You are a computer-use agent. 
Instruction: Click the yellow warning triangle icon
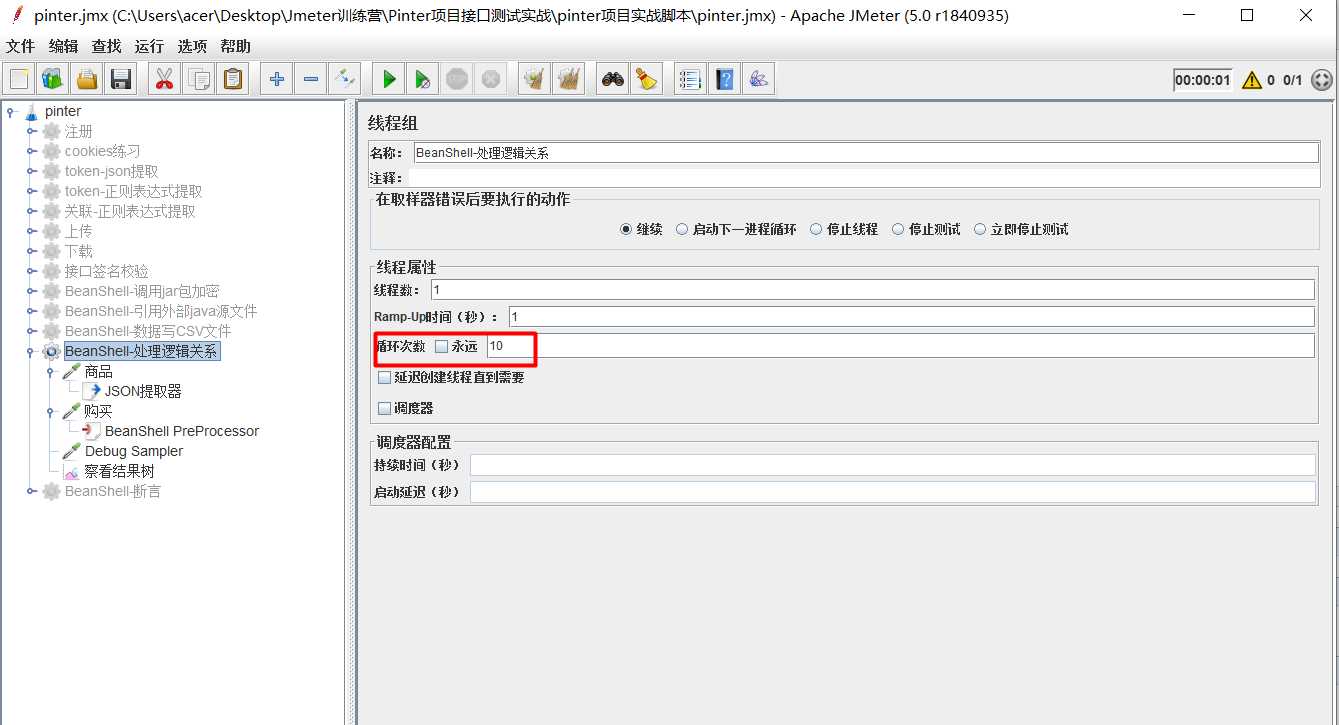click(x=1251, y=80)
